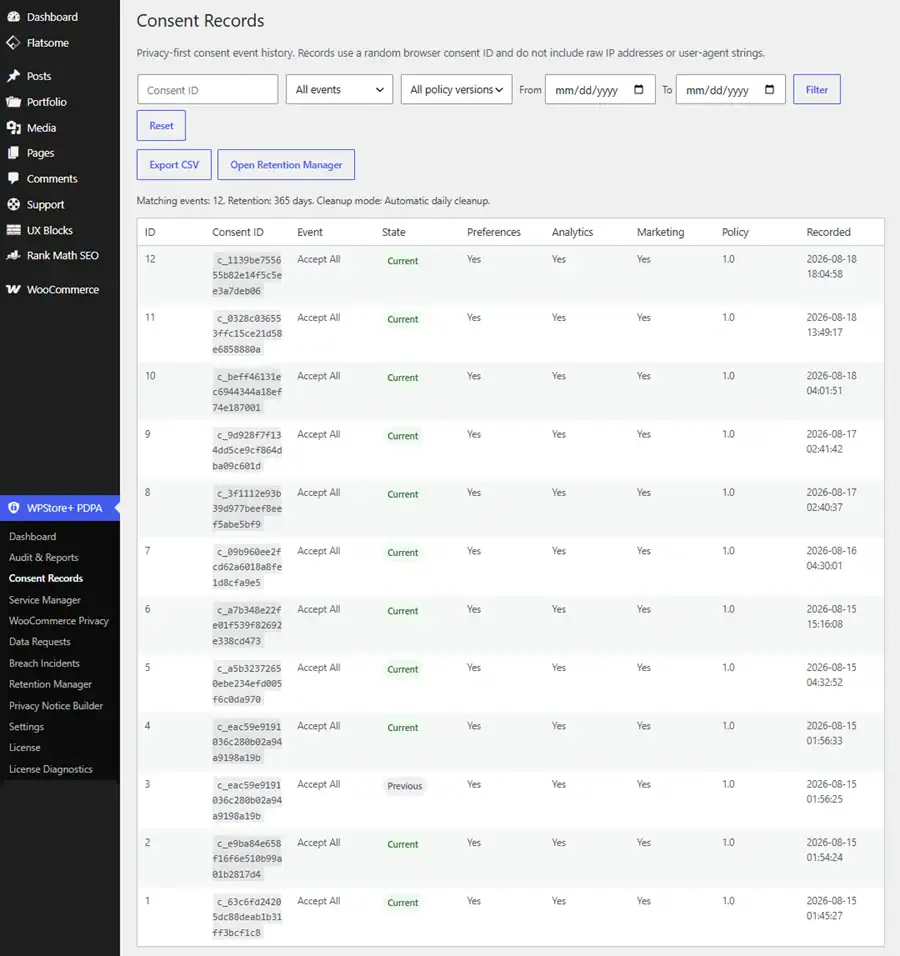Click recorded time 2026-08-15 01:45:27
Viewport: 900px width, 956px height.
831,908
